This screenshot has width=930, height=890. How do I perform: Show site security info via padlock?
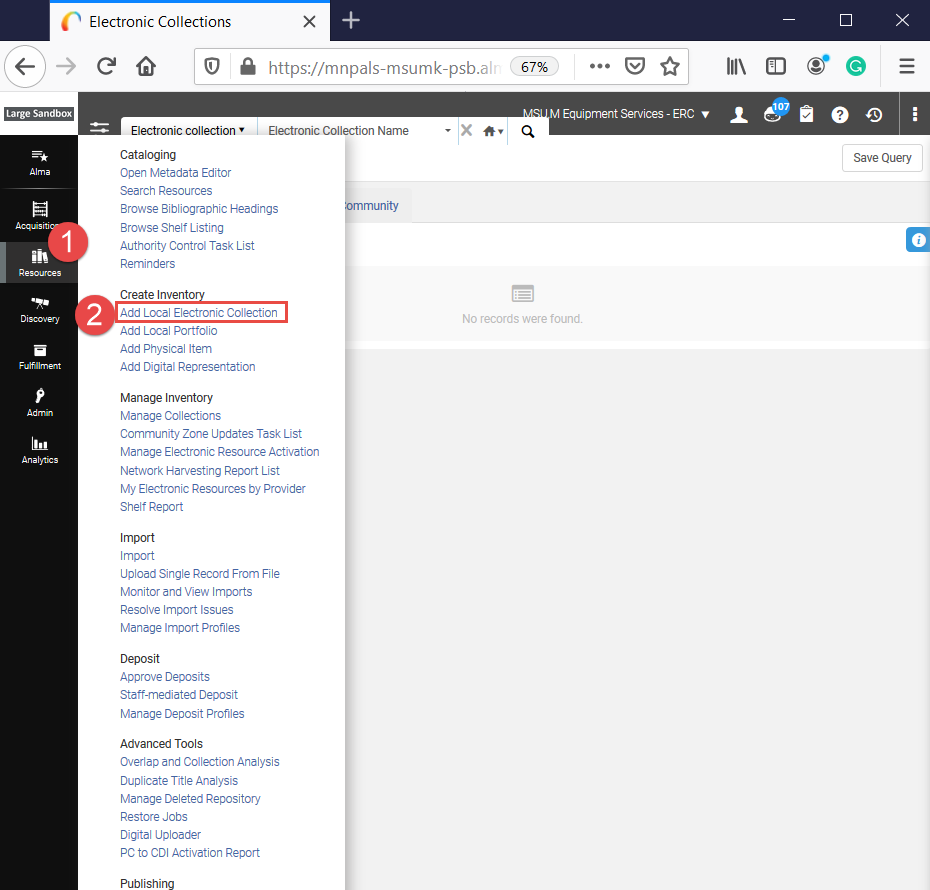pyautogui.click(x=248, y=66)
